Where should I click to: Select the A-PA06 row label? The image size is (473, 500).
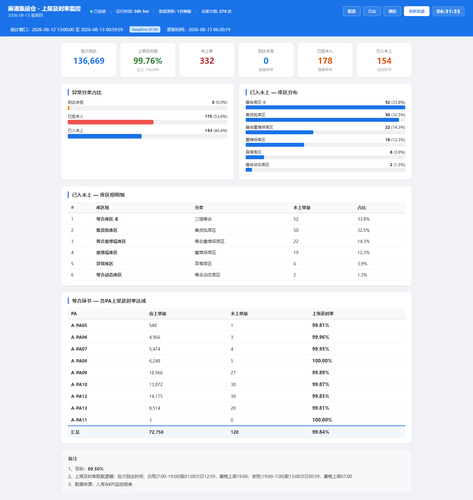pyautogui.click(x=79, y=337)
